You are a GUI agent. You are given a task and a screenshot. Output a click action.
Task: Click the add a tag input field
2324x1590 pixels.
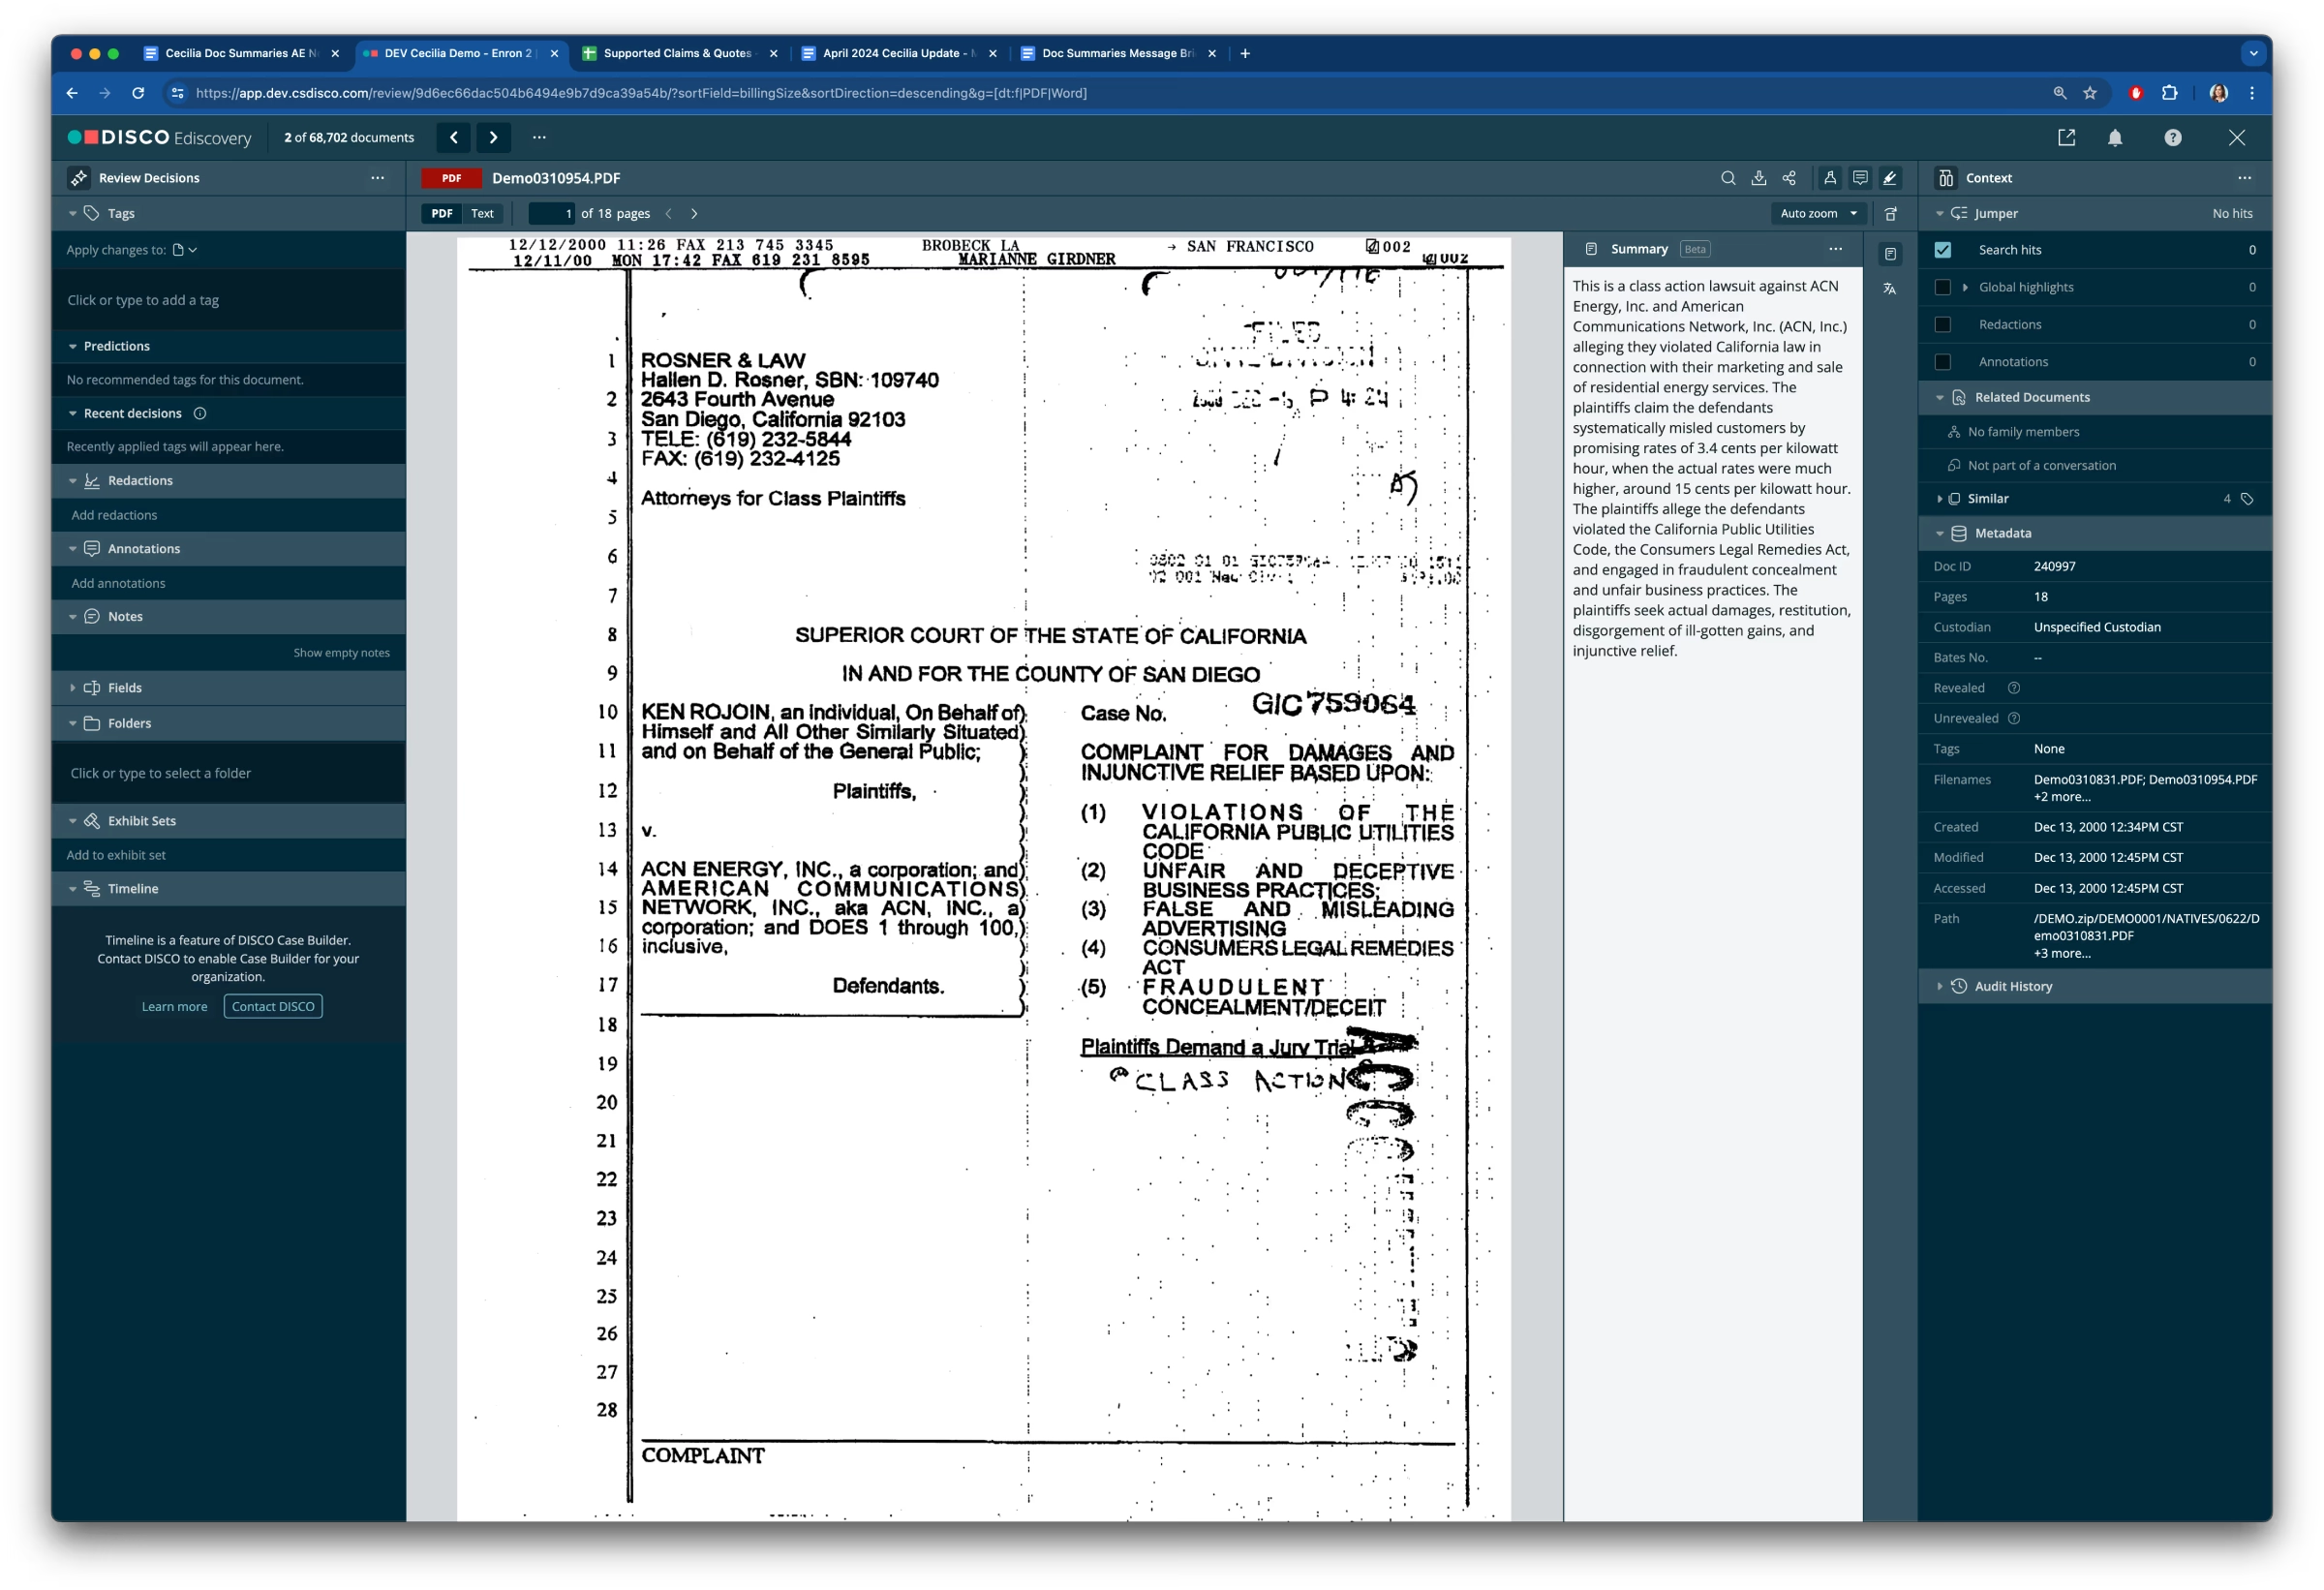[x=229, y=300]
